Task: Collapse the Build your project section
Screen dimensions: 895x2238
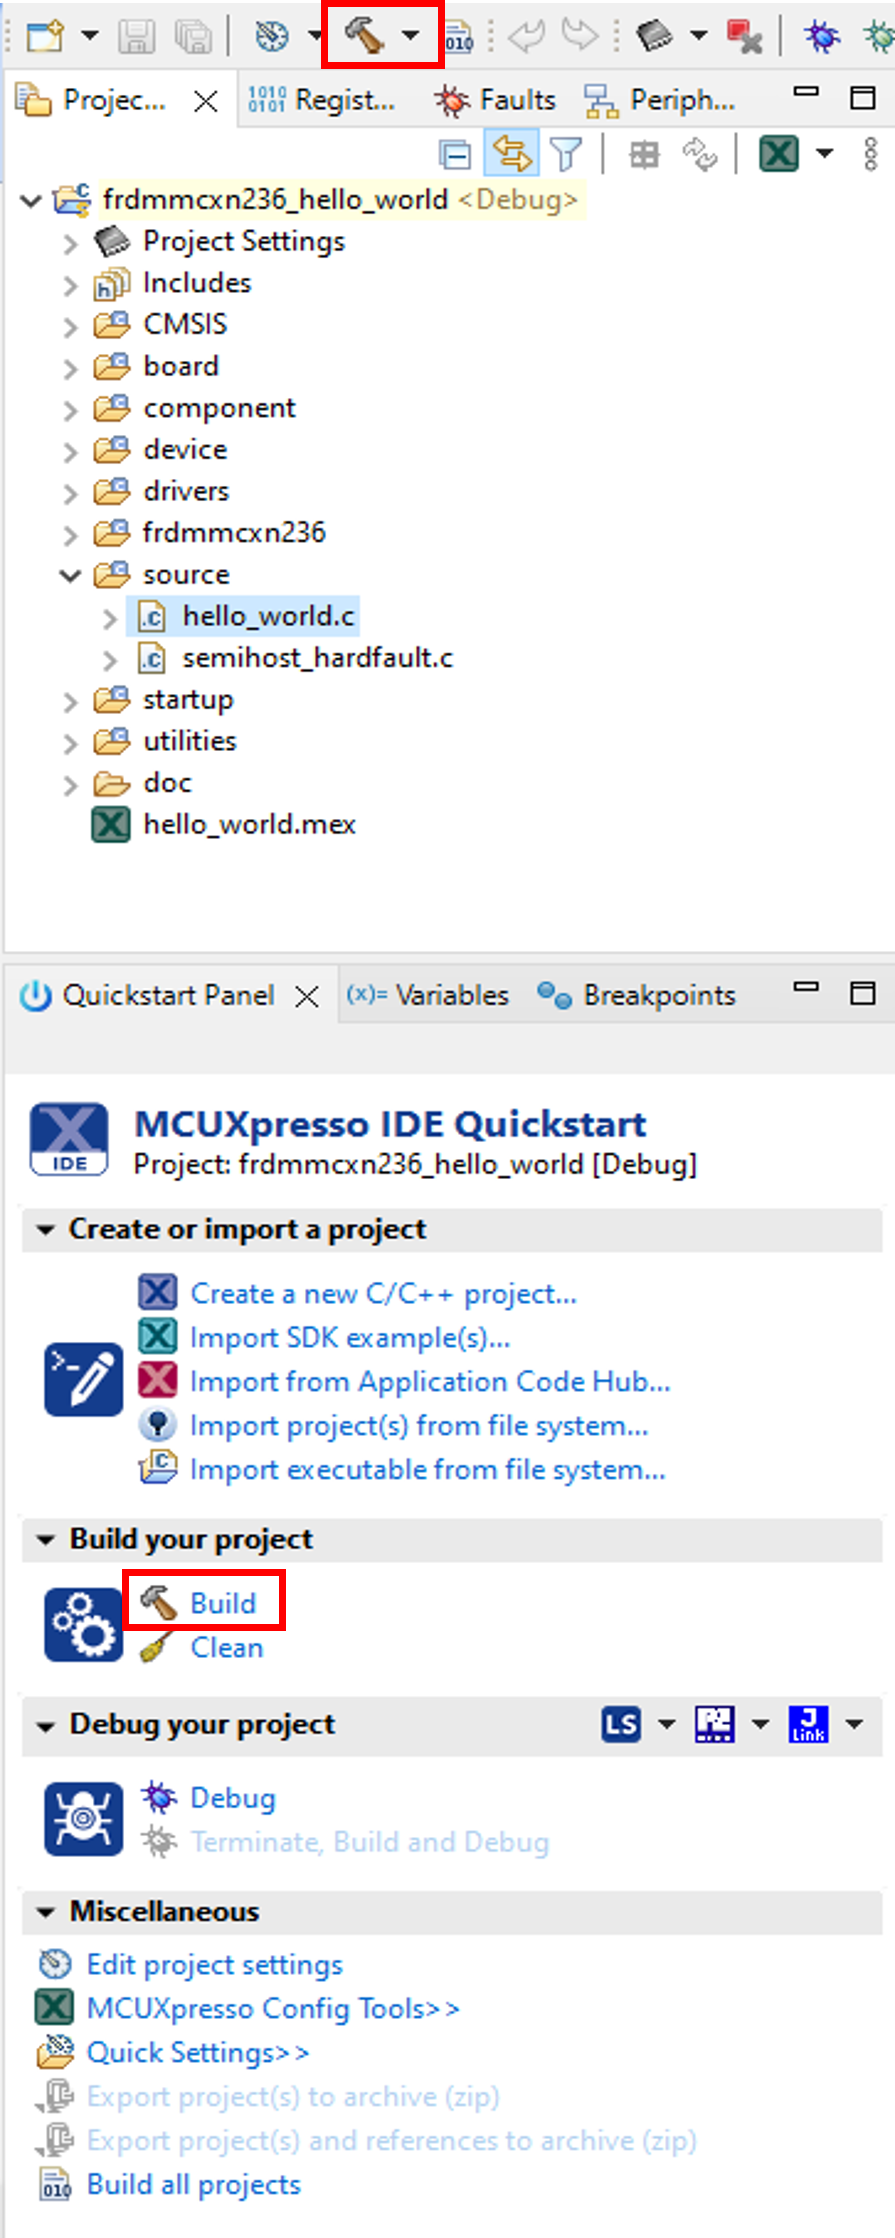Action: coord(45,1540)
